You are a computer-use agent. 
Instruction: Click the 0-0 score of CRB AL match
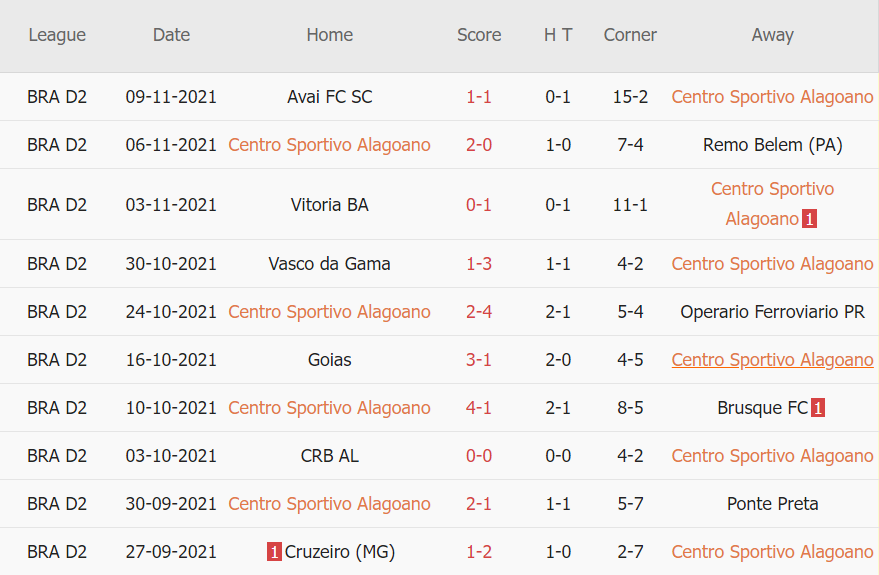[x=479, y=456]
